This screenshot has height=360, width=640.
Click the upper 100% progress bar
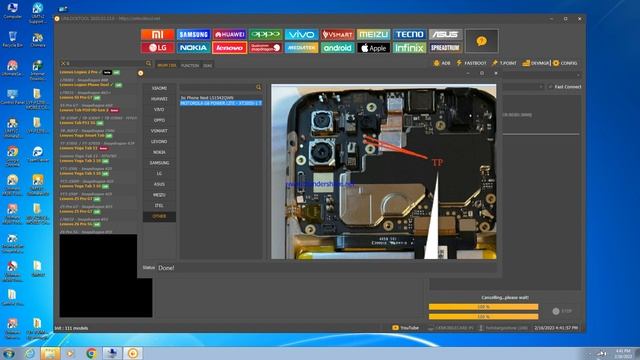point(483,307)
